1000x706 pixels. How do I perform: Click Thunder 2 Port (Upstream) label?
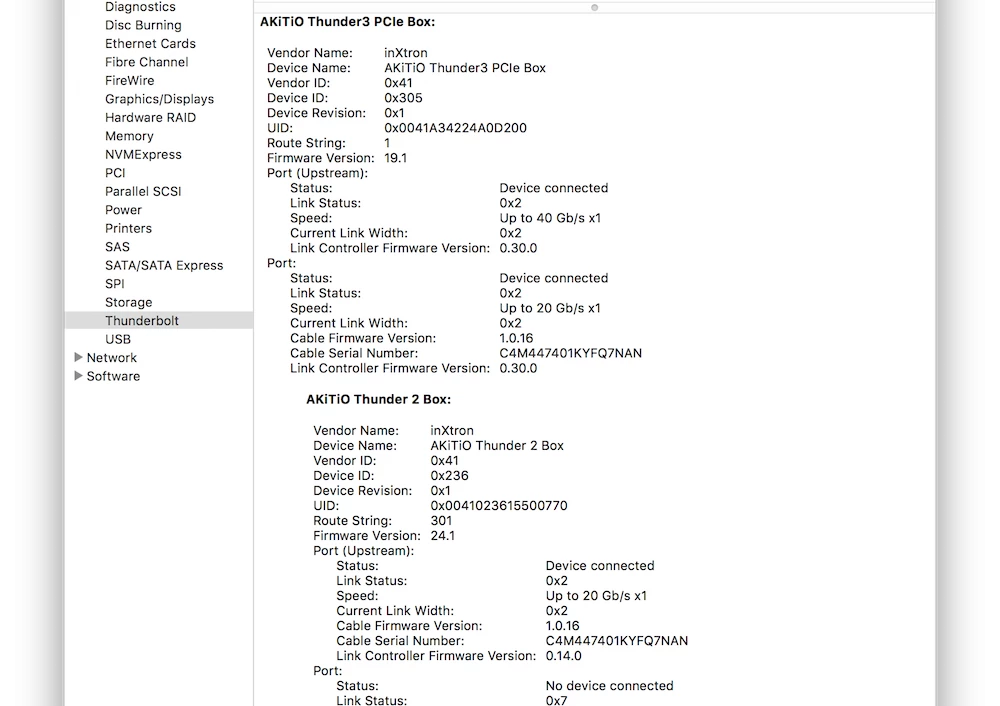[x=364, y=550]
